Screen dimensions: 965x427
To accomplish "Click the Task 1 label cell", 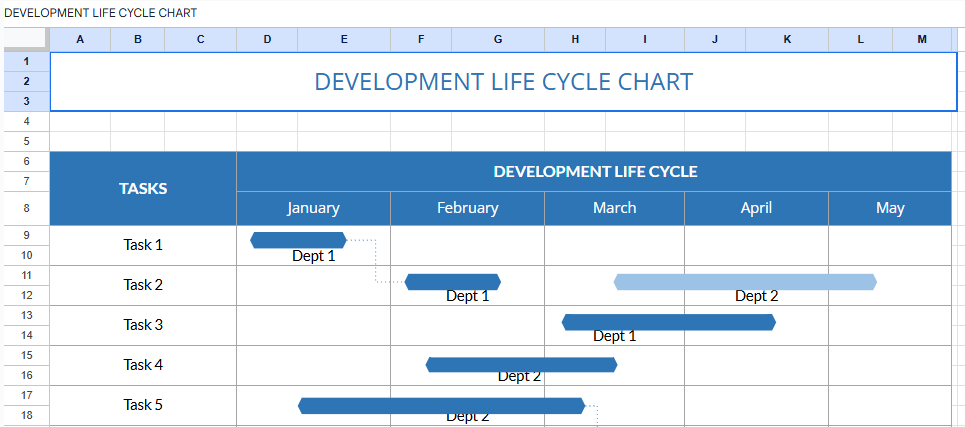I will pos(143,245).
